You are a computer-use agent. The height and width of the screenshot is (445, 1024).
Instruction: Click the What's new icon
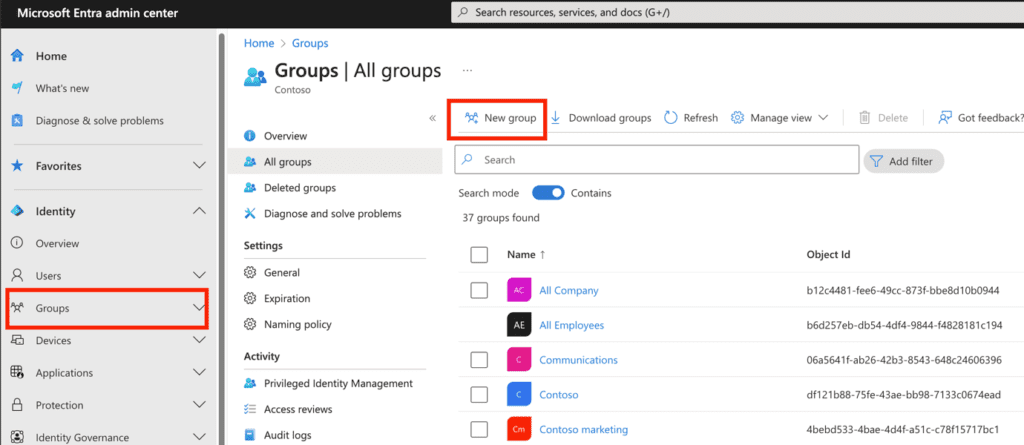[18, 88]
